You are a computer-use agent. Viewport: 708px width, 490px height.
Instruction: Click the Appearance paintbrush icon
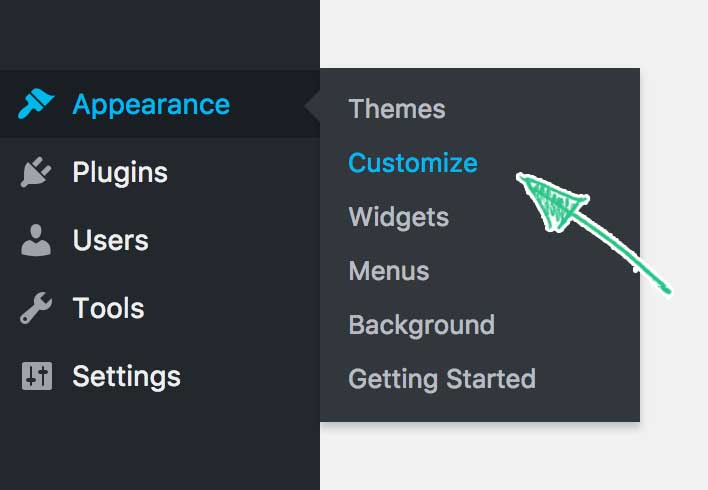[36, 103]
